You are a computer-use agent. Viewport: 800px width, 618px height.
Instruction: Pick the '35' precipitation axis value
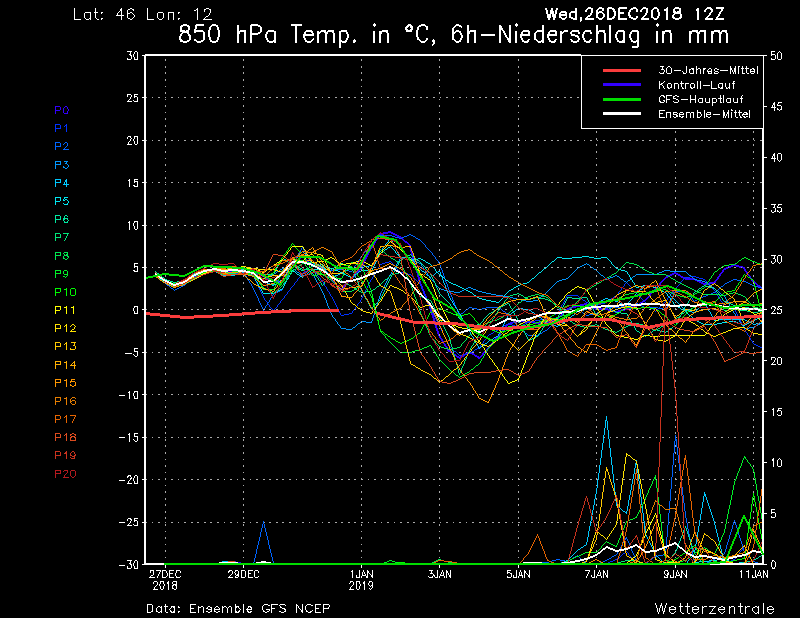(x=776, y=208)
